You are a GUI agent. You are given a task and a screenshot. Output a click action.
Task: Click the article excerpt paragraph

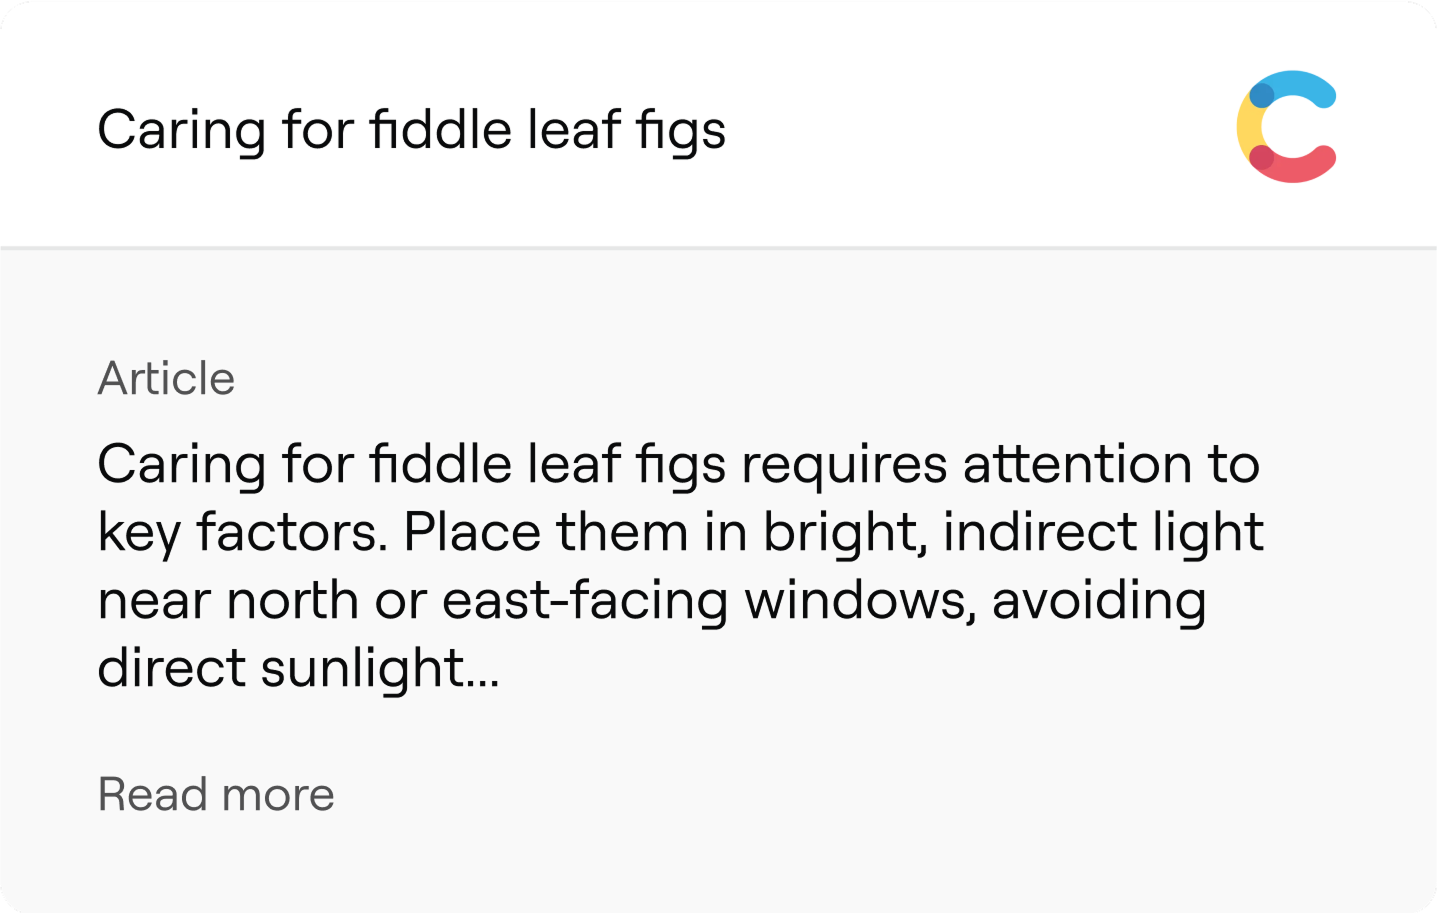pyautogui.click(x=681, y=566)
